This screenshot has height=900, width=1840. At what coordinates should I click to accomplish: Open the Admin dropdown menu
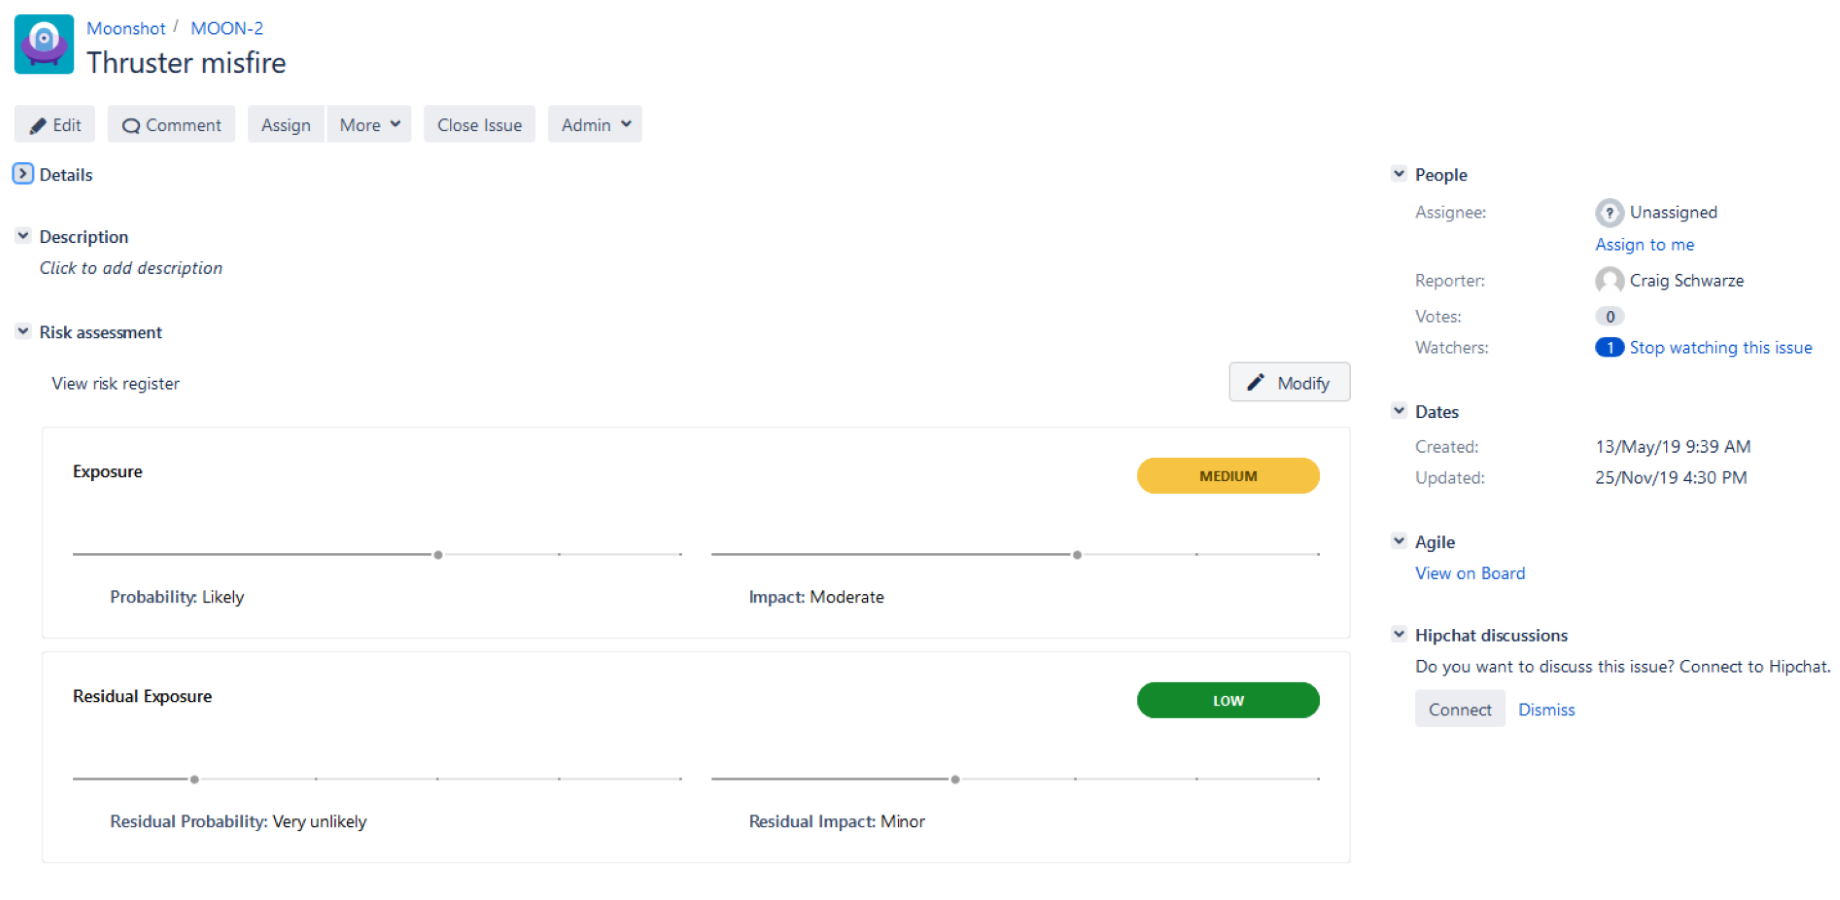click(x=594, y=124)
